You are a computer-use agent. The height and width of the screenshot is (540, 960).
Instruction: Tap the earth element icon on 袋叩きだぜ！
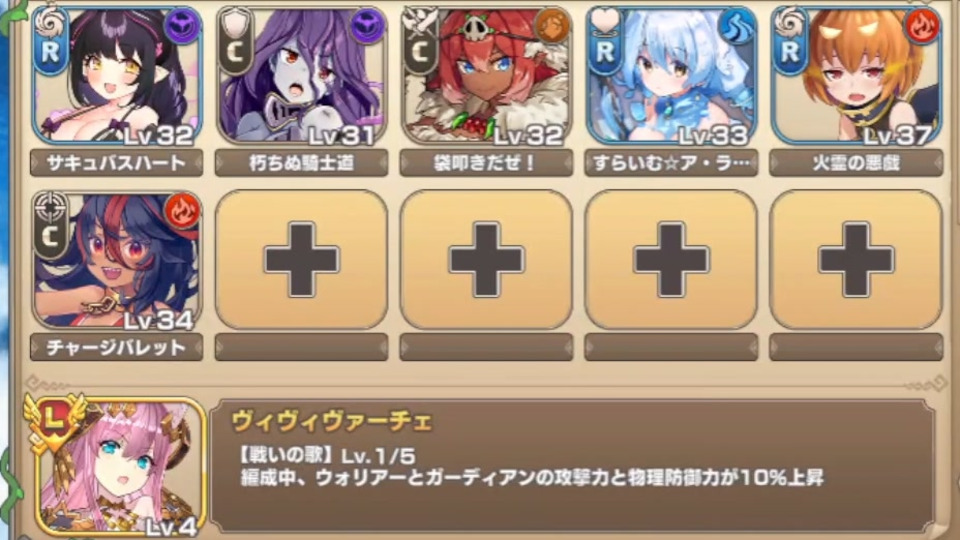[x=552, y=26]
